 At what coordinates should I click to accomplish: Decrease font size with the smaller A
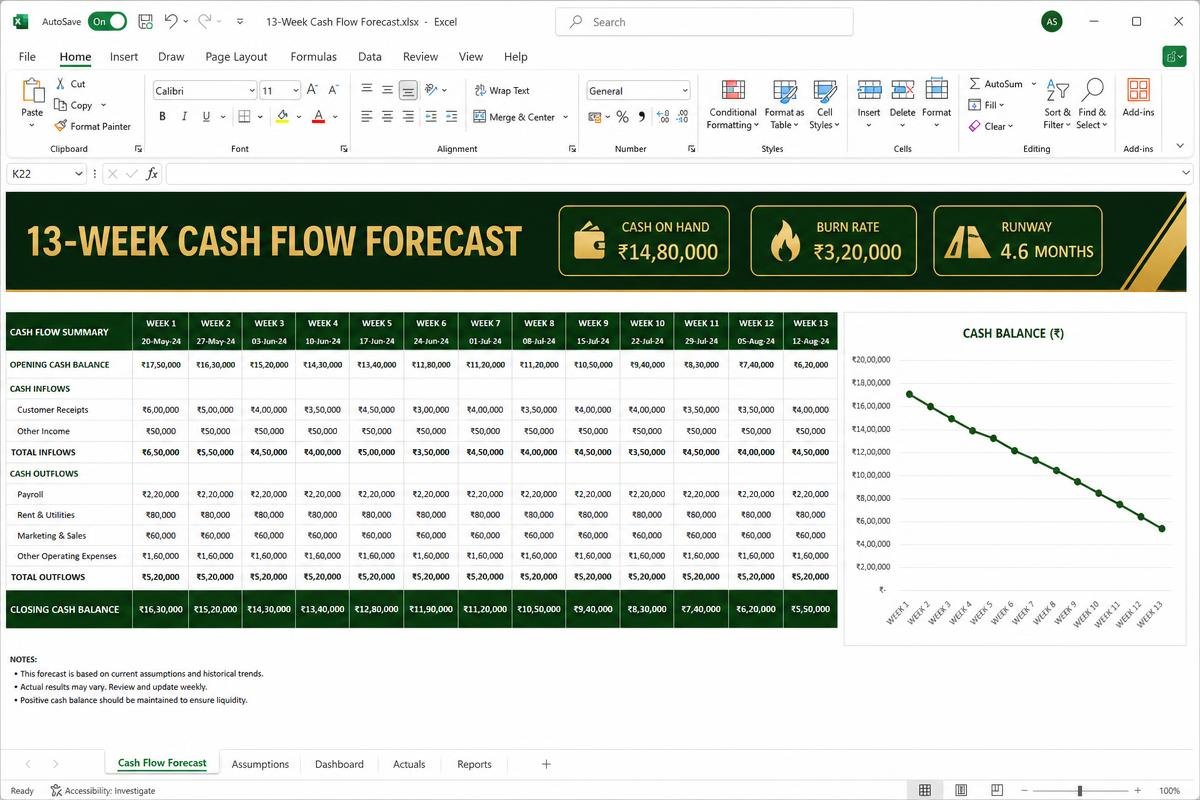331,90
